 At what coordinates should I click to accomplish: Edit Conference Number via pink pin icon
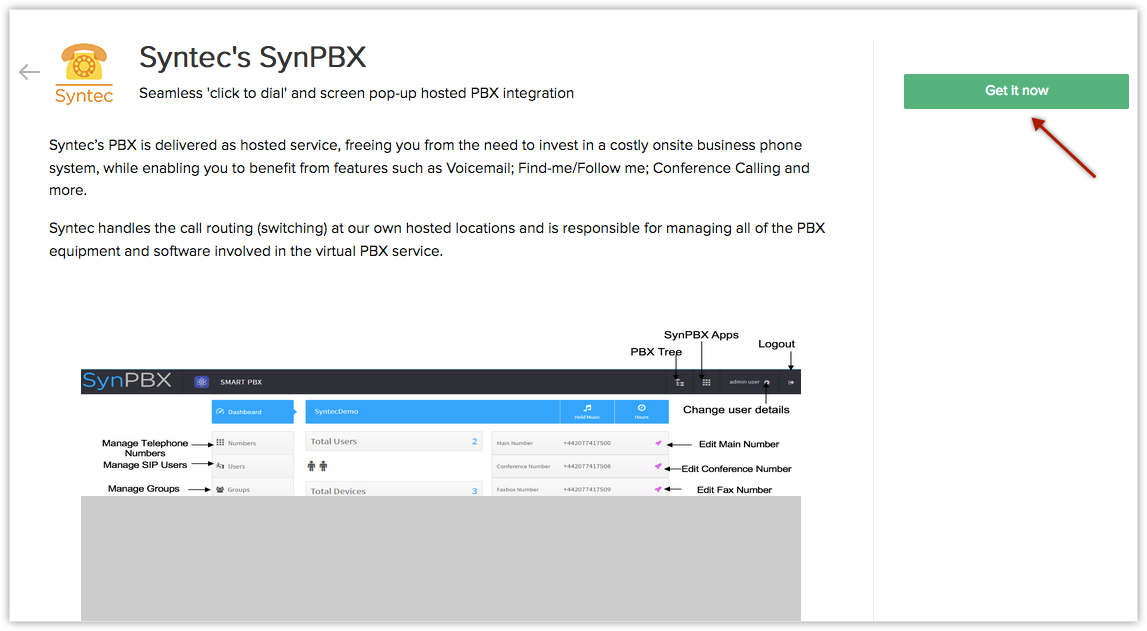tap(658, 466)
